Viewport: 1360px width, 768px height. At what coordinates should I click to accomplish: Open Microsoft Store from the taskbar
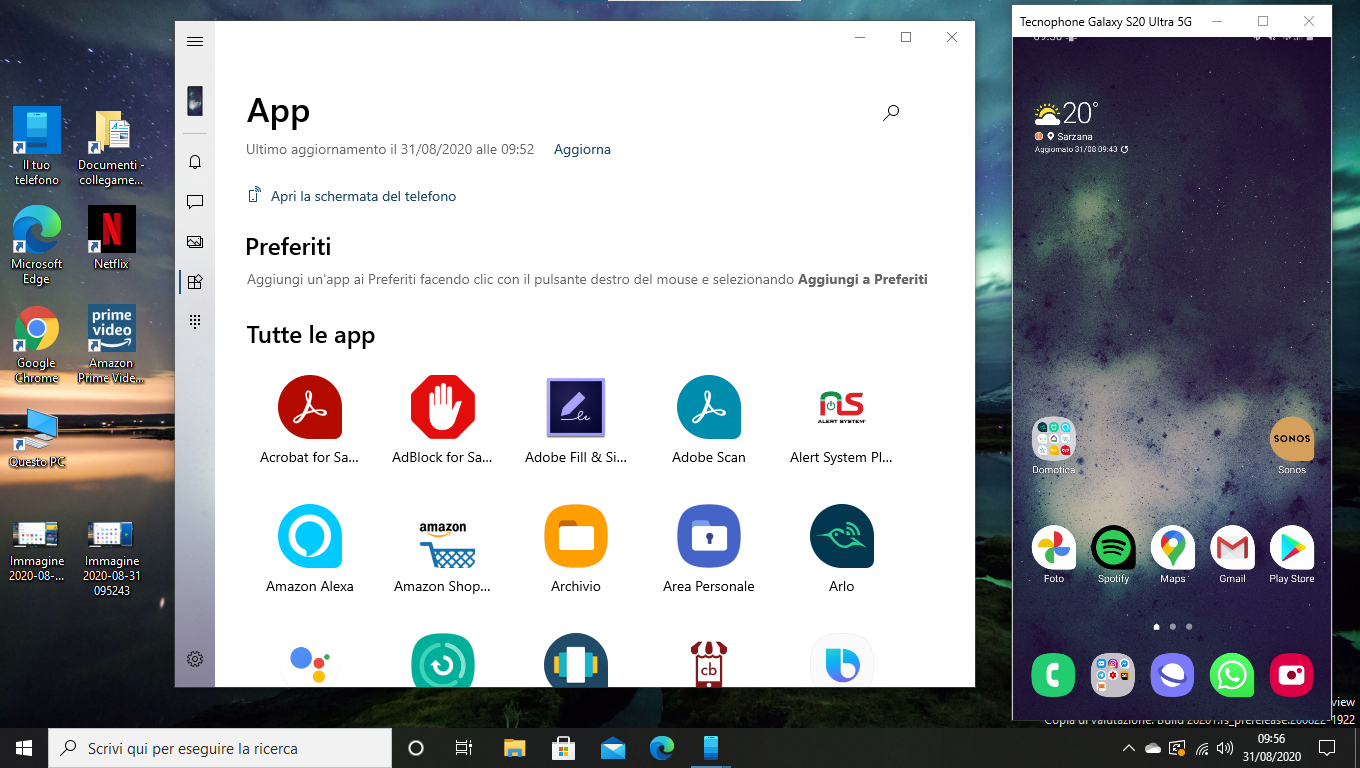[x=563, y=748]
